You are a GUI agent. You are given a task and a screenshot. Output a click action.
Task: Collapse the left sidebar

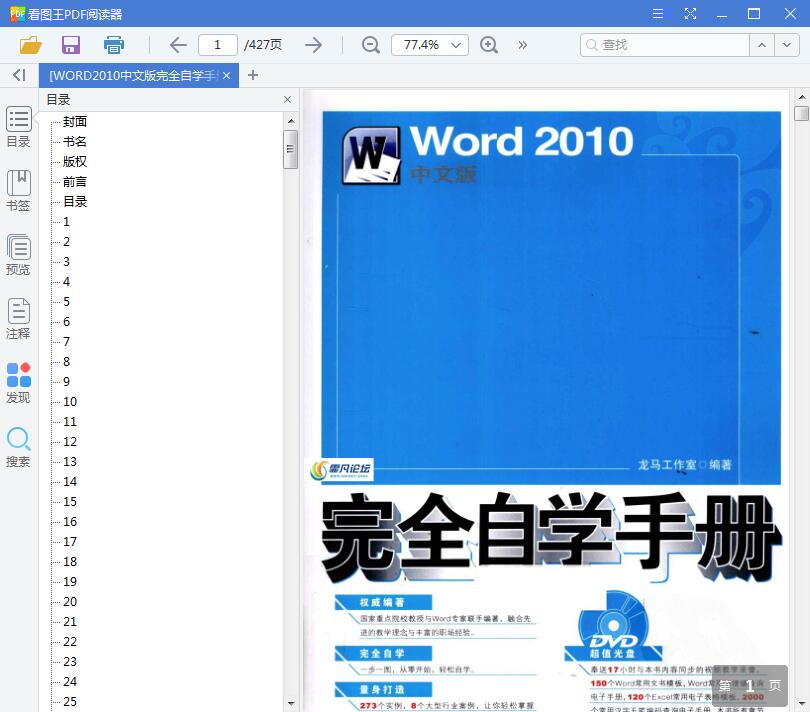click(x=19, y=75)
